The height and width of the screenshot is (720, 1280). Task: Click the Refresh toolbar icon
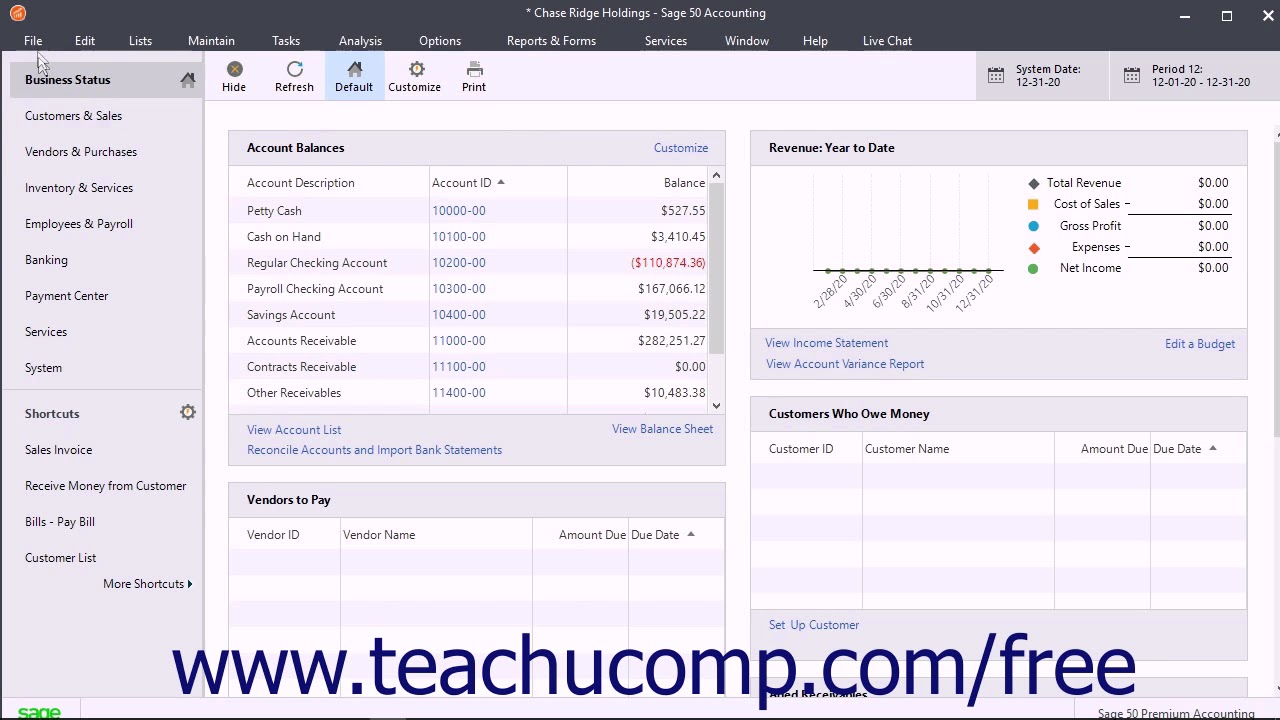tap(294, 69)
